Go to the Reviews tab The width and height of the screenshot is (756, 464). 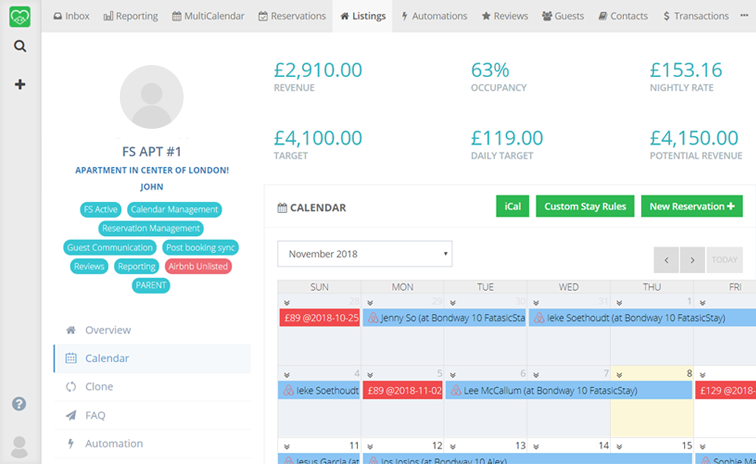tap(505, 16)
